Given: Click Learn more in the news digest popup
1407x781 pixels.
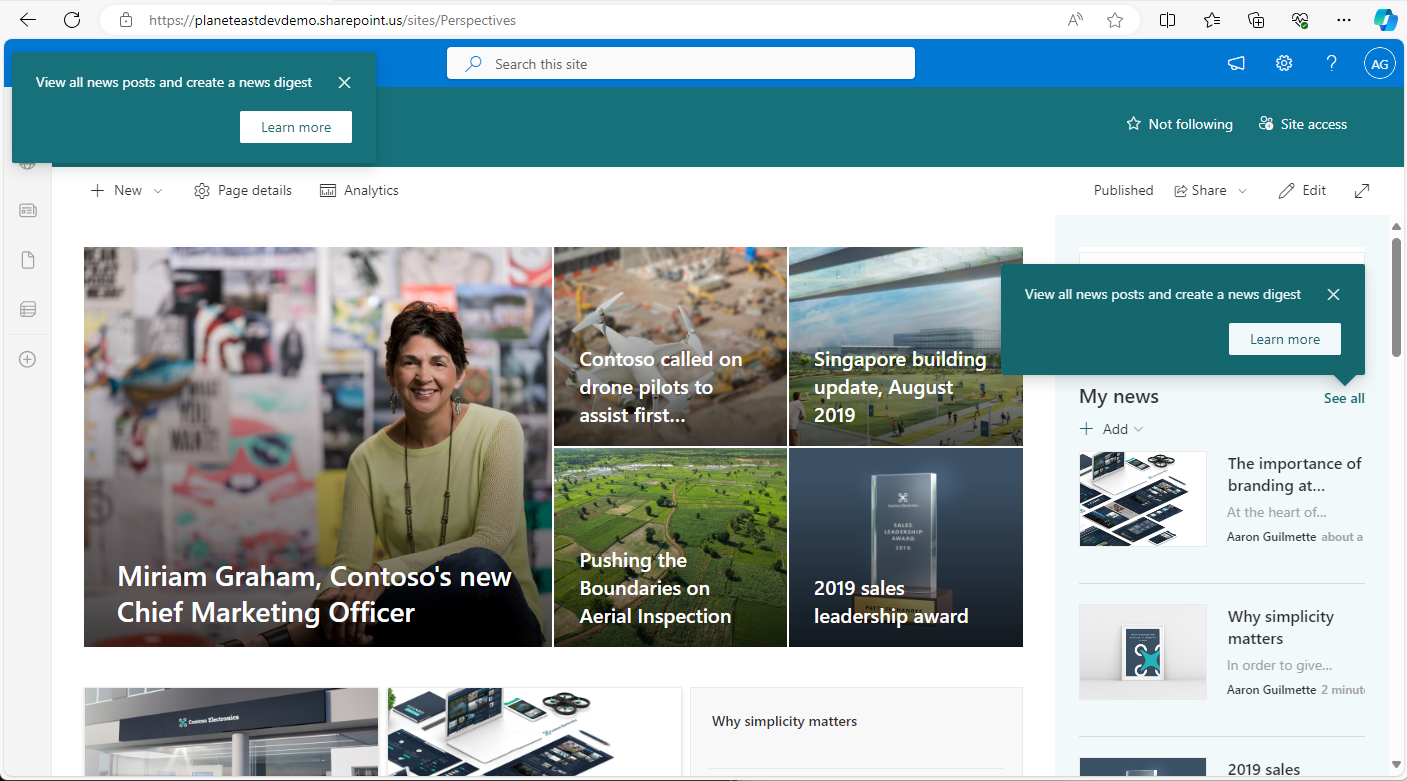Looking at the screenshot, I should pos(1284,338).
